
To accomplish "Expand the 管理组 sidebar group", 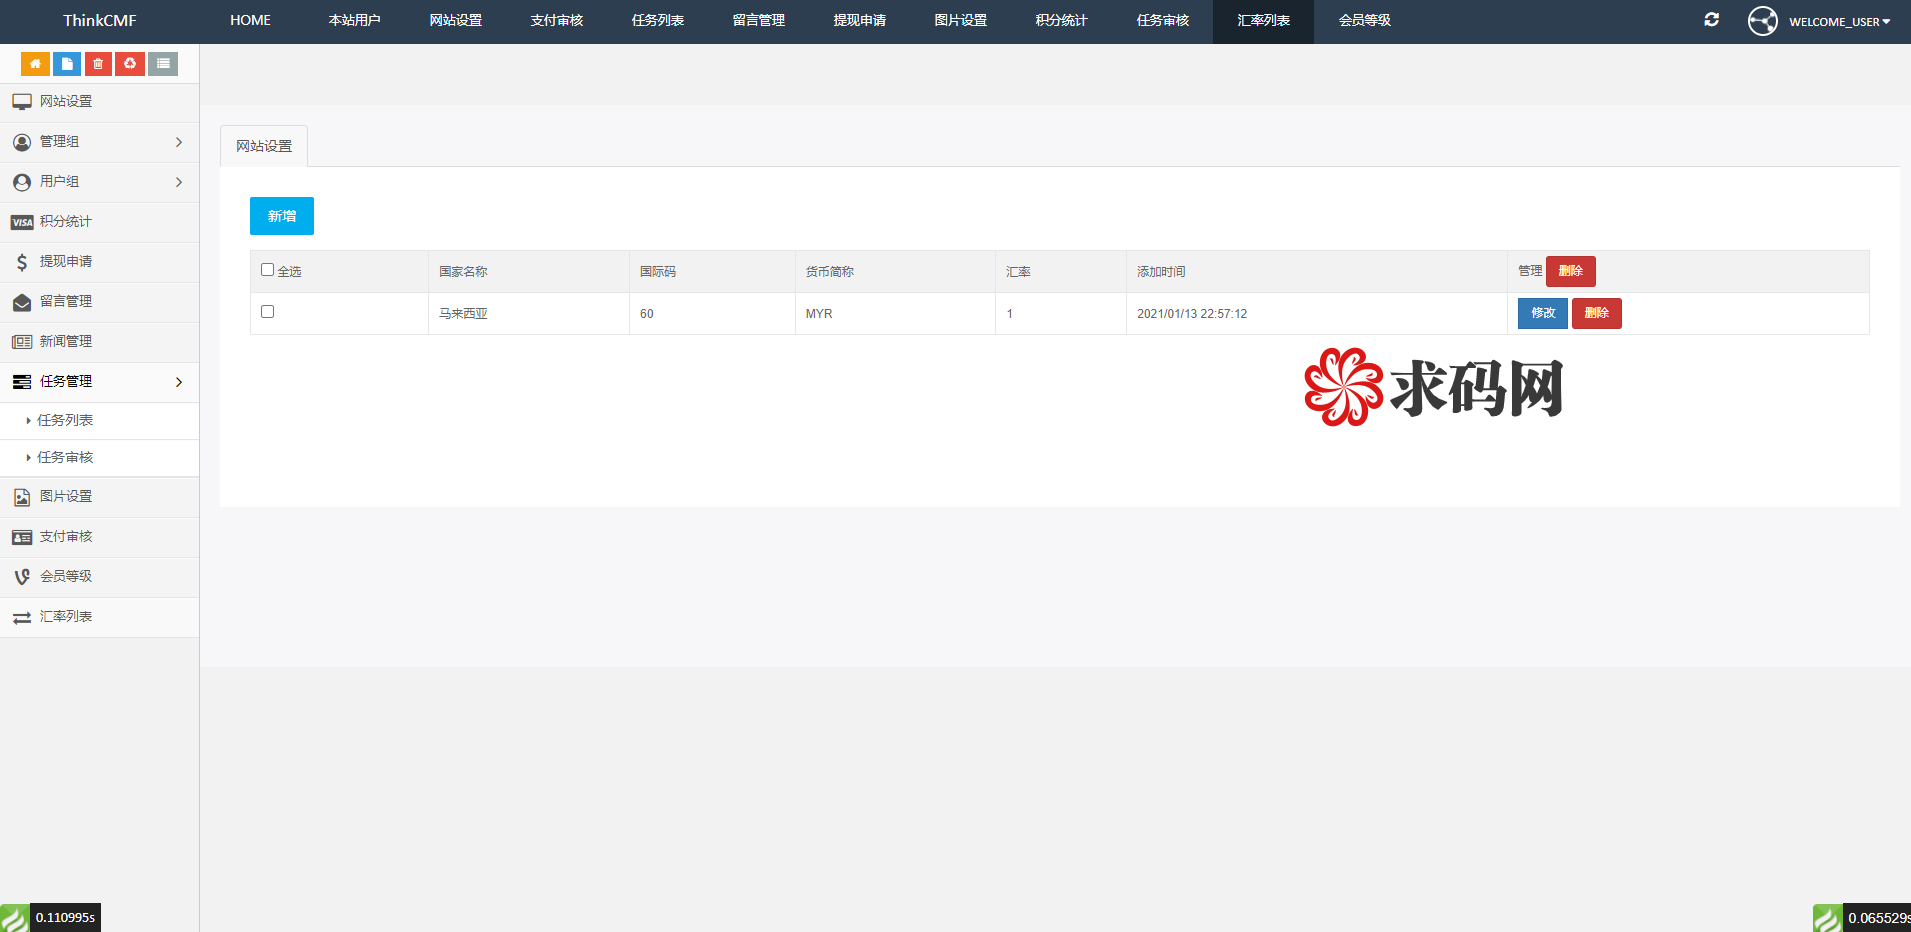I will (99, 142).
